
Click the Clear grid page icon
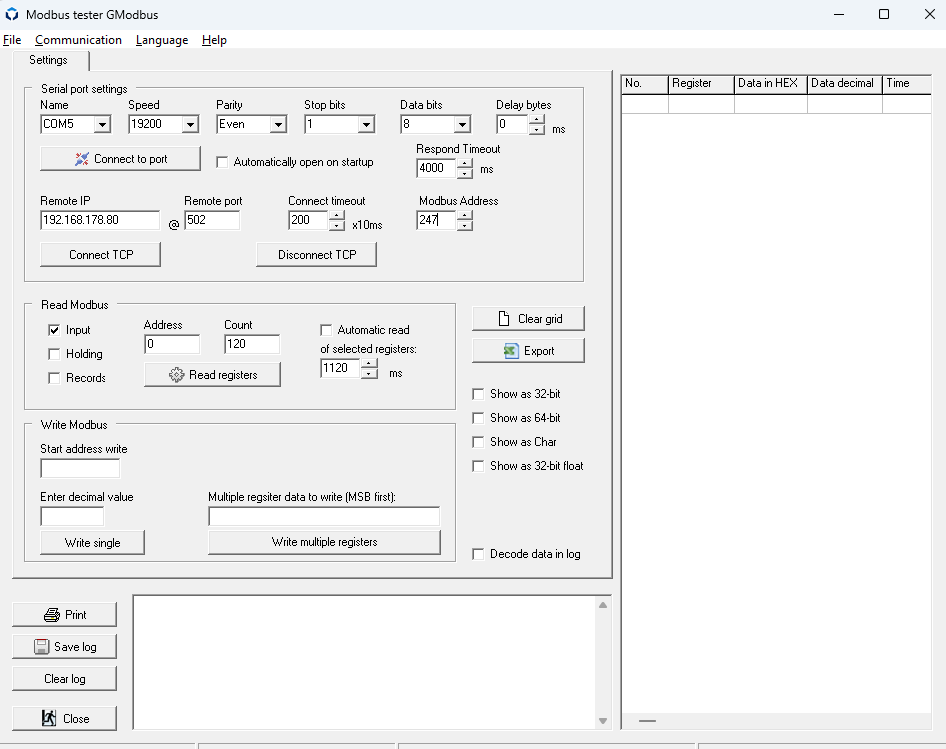(505, 319)
